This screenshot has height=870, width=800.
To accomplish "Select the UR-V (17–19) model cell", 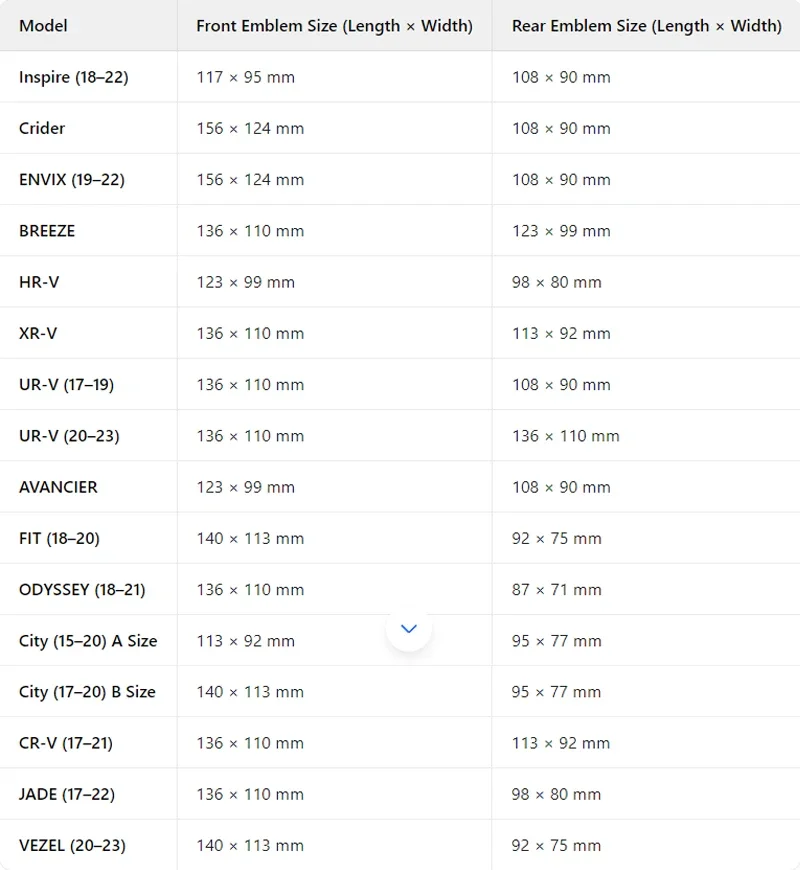I will [66, 385].
